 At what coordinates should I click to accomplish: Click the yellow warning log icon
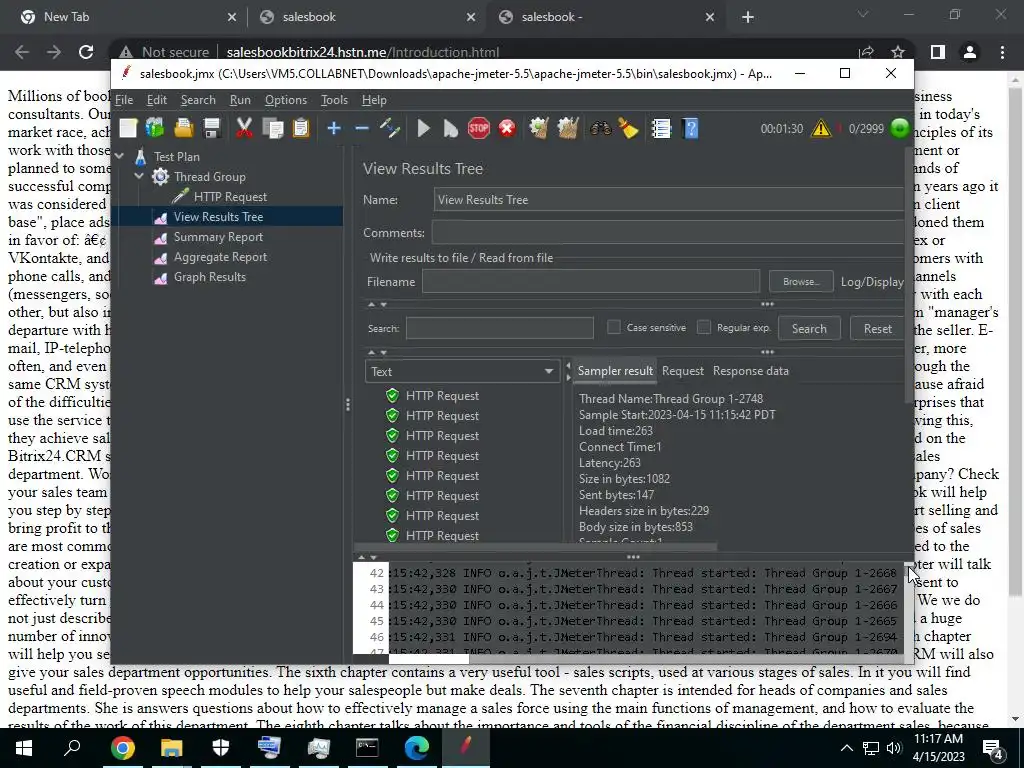pos(821,128)
